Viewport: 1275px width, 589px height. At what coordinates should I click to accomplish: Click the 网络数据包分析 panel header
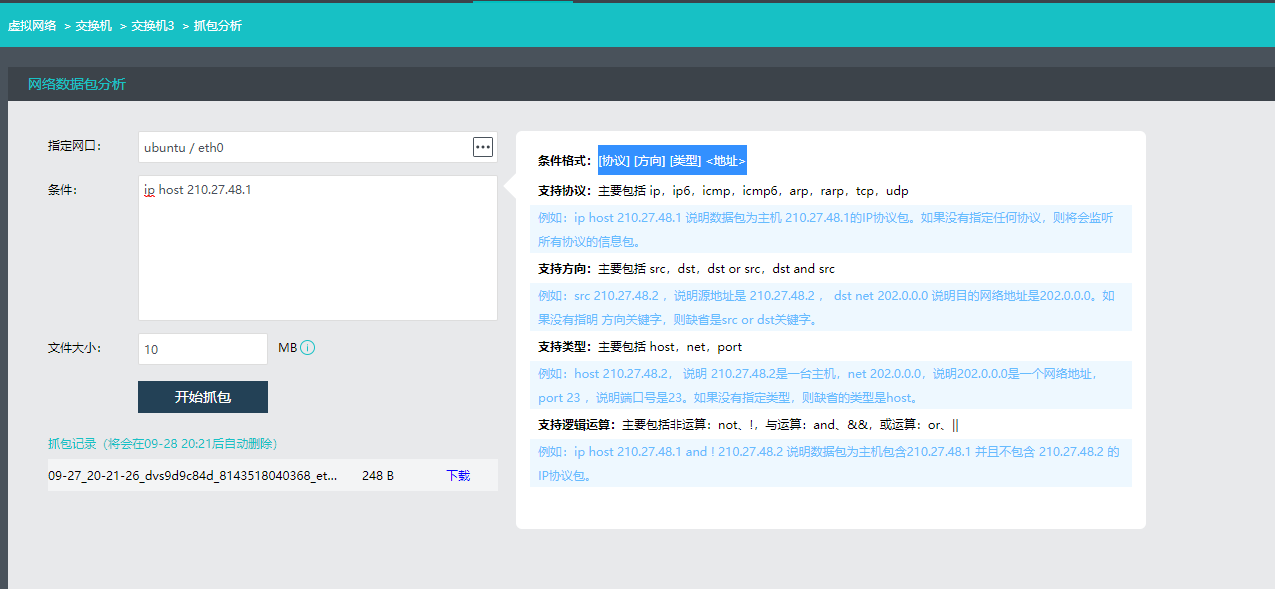click(75, 83)
